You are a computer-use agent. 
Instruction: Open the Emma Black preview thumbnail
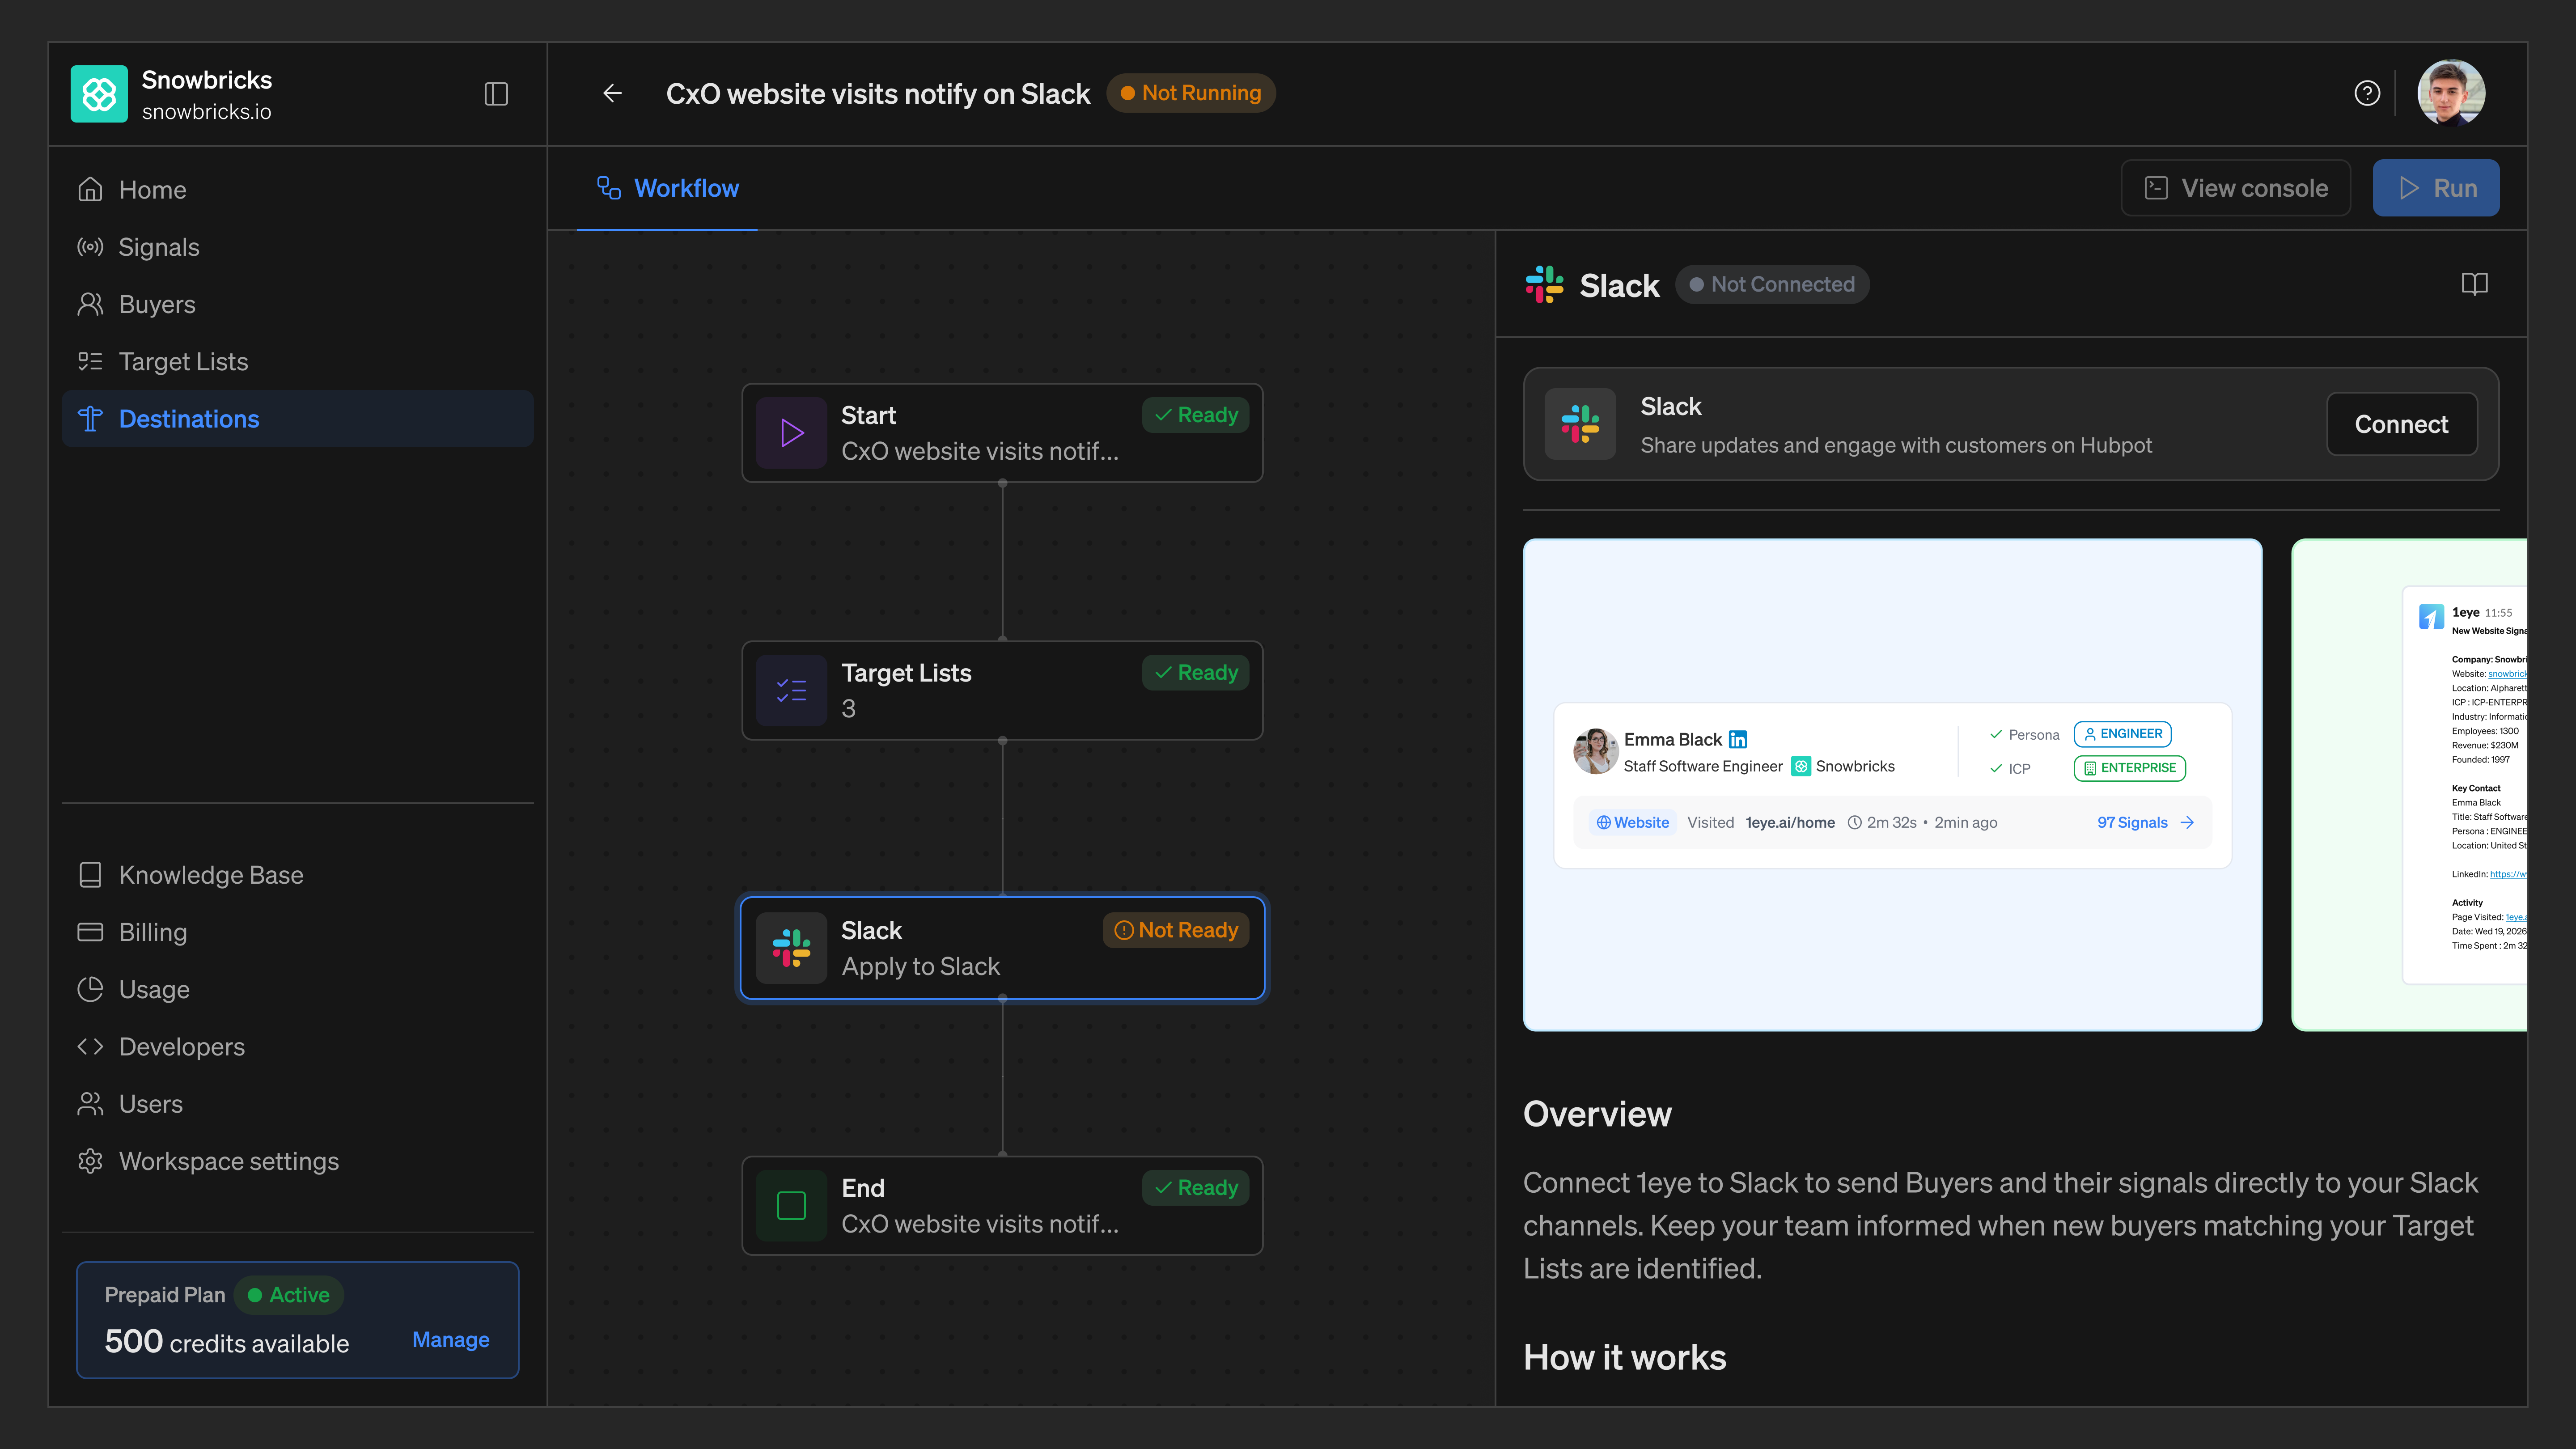click(x=1892, y=785)
